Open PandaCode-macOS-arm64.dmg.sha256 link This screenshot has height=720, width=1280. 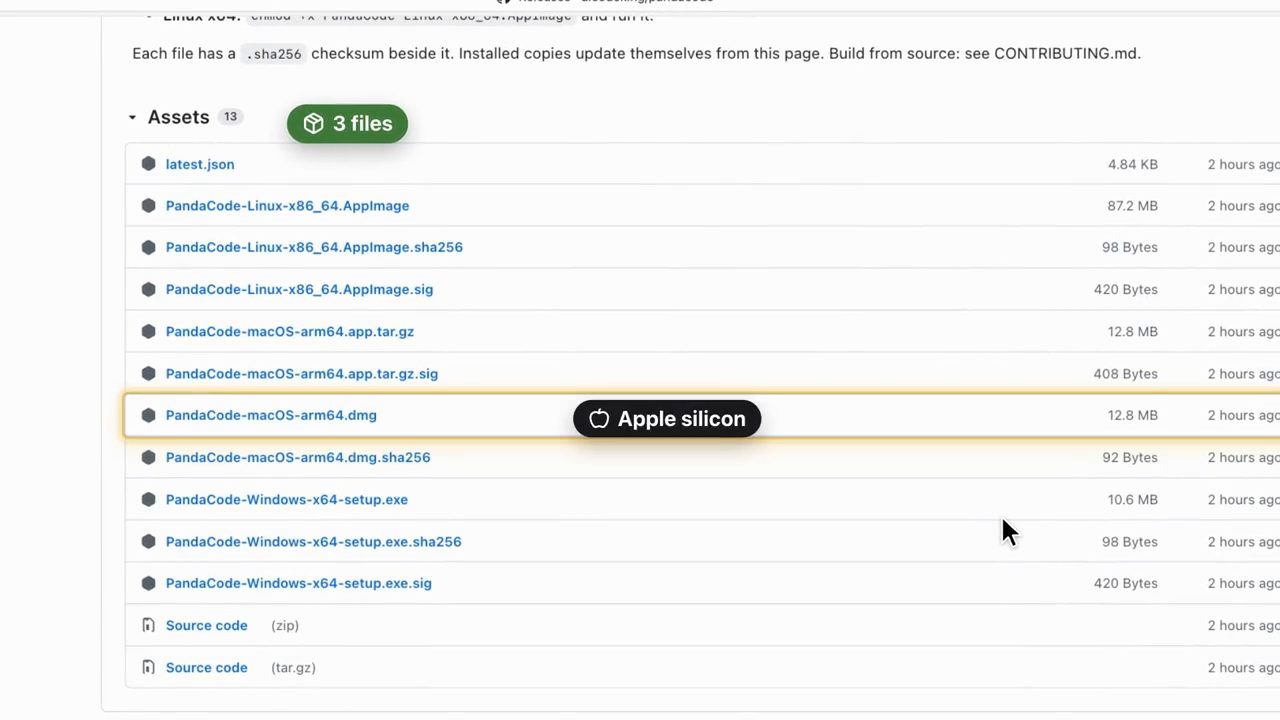click(298, 458)
